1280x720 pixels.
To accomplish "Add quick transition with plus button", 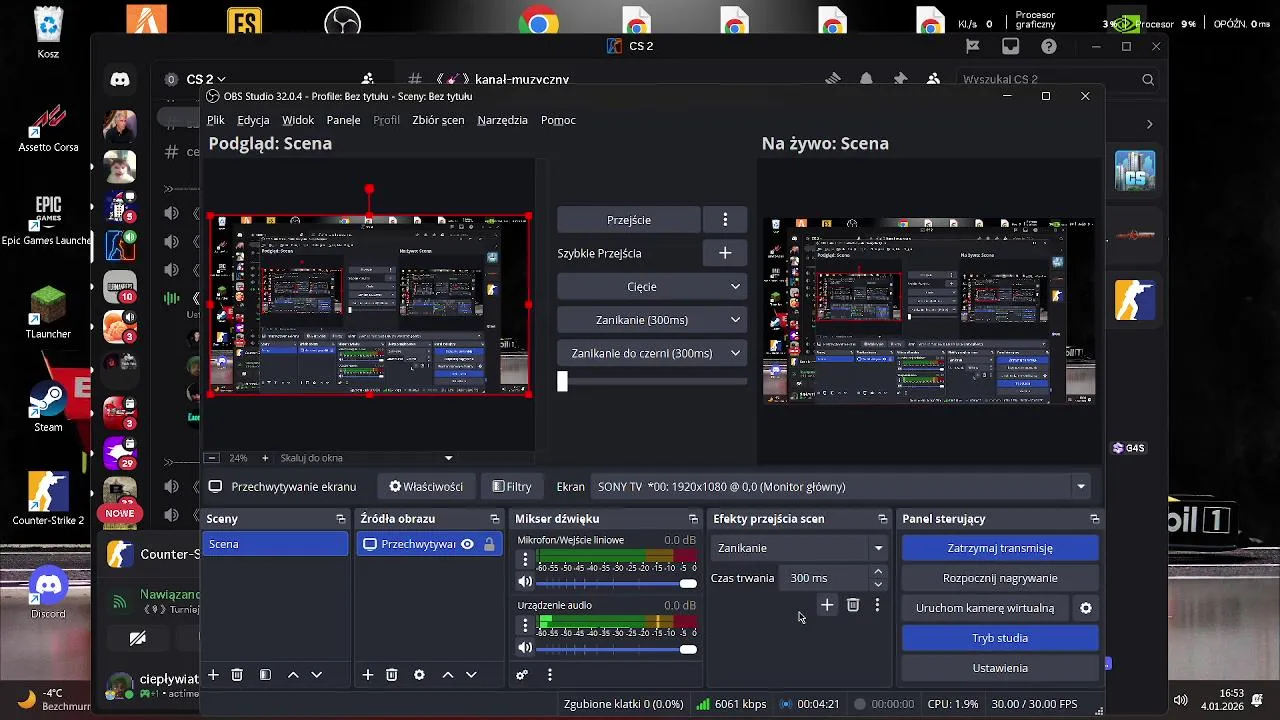I will (x=725, y=253).
